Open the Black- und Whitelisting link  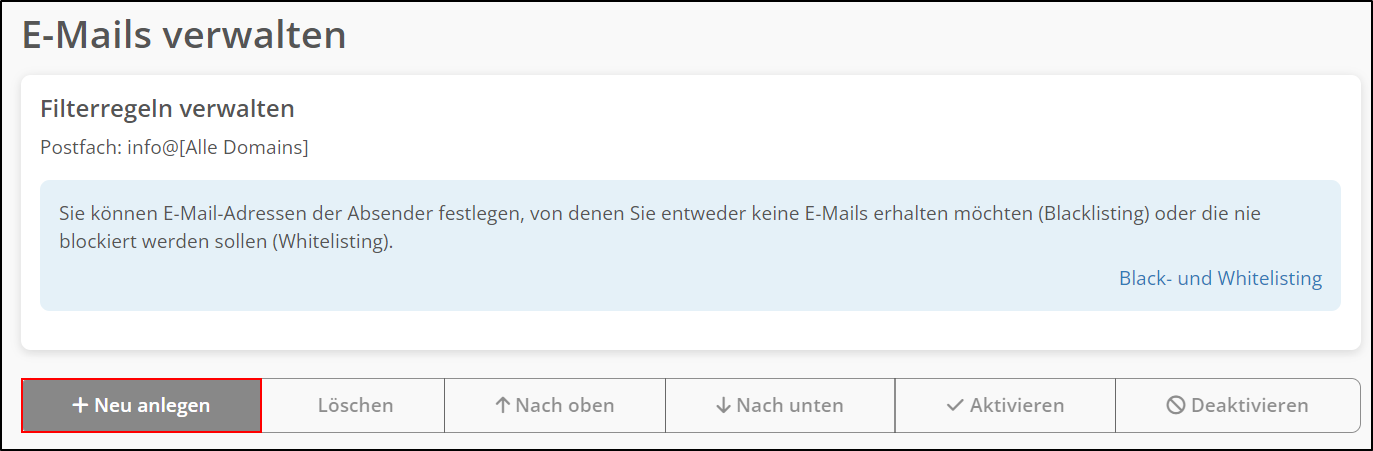click(x=1220, y=278)
